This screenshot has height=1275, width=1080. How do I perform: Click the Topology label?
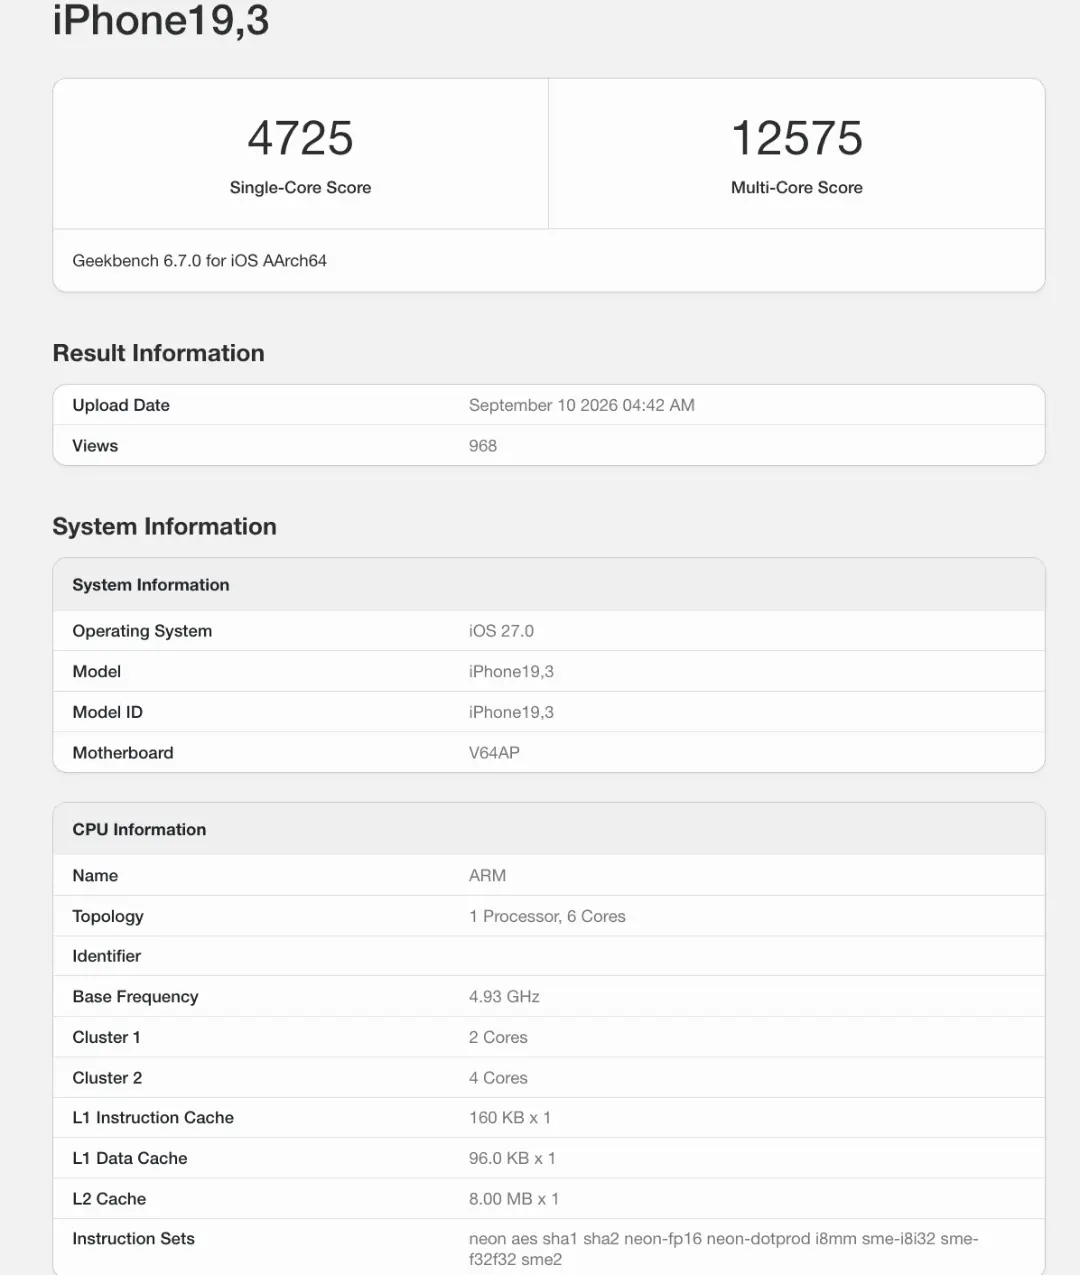tap(108, 916)
